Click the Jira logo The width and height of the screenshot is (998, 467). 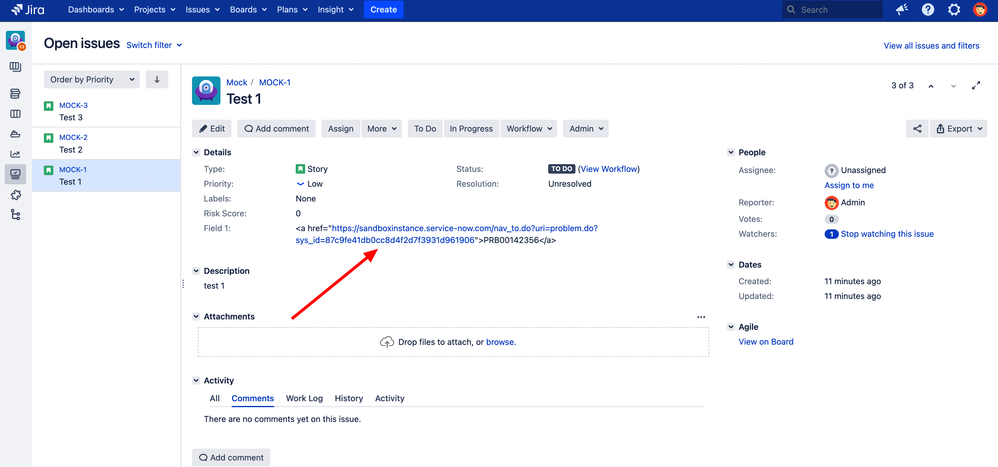(x=27, y=10)
